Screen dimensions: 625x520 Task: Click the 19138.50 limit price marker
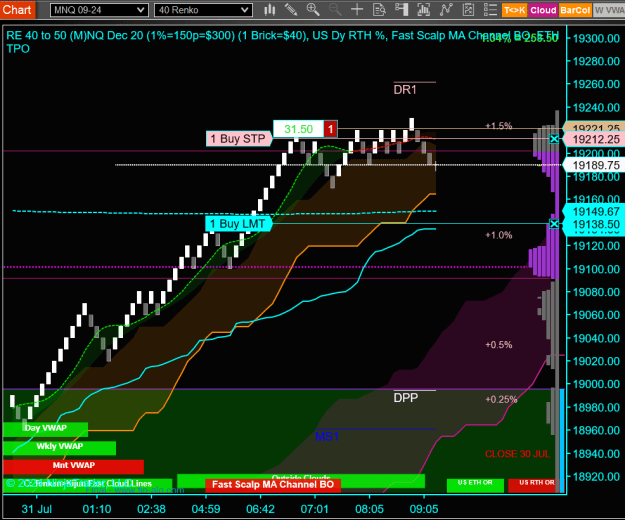[x=595, y=224]
